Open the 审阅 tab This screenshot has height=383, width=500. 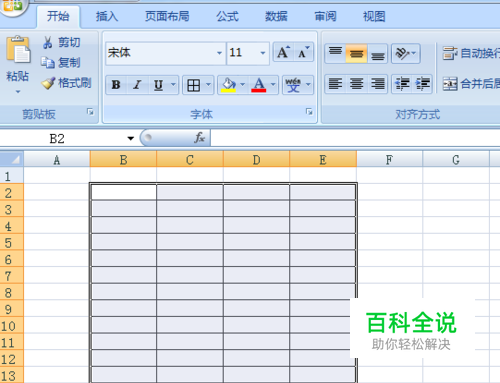point(325,16)
